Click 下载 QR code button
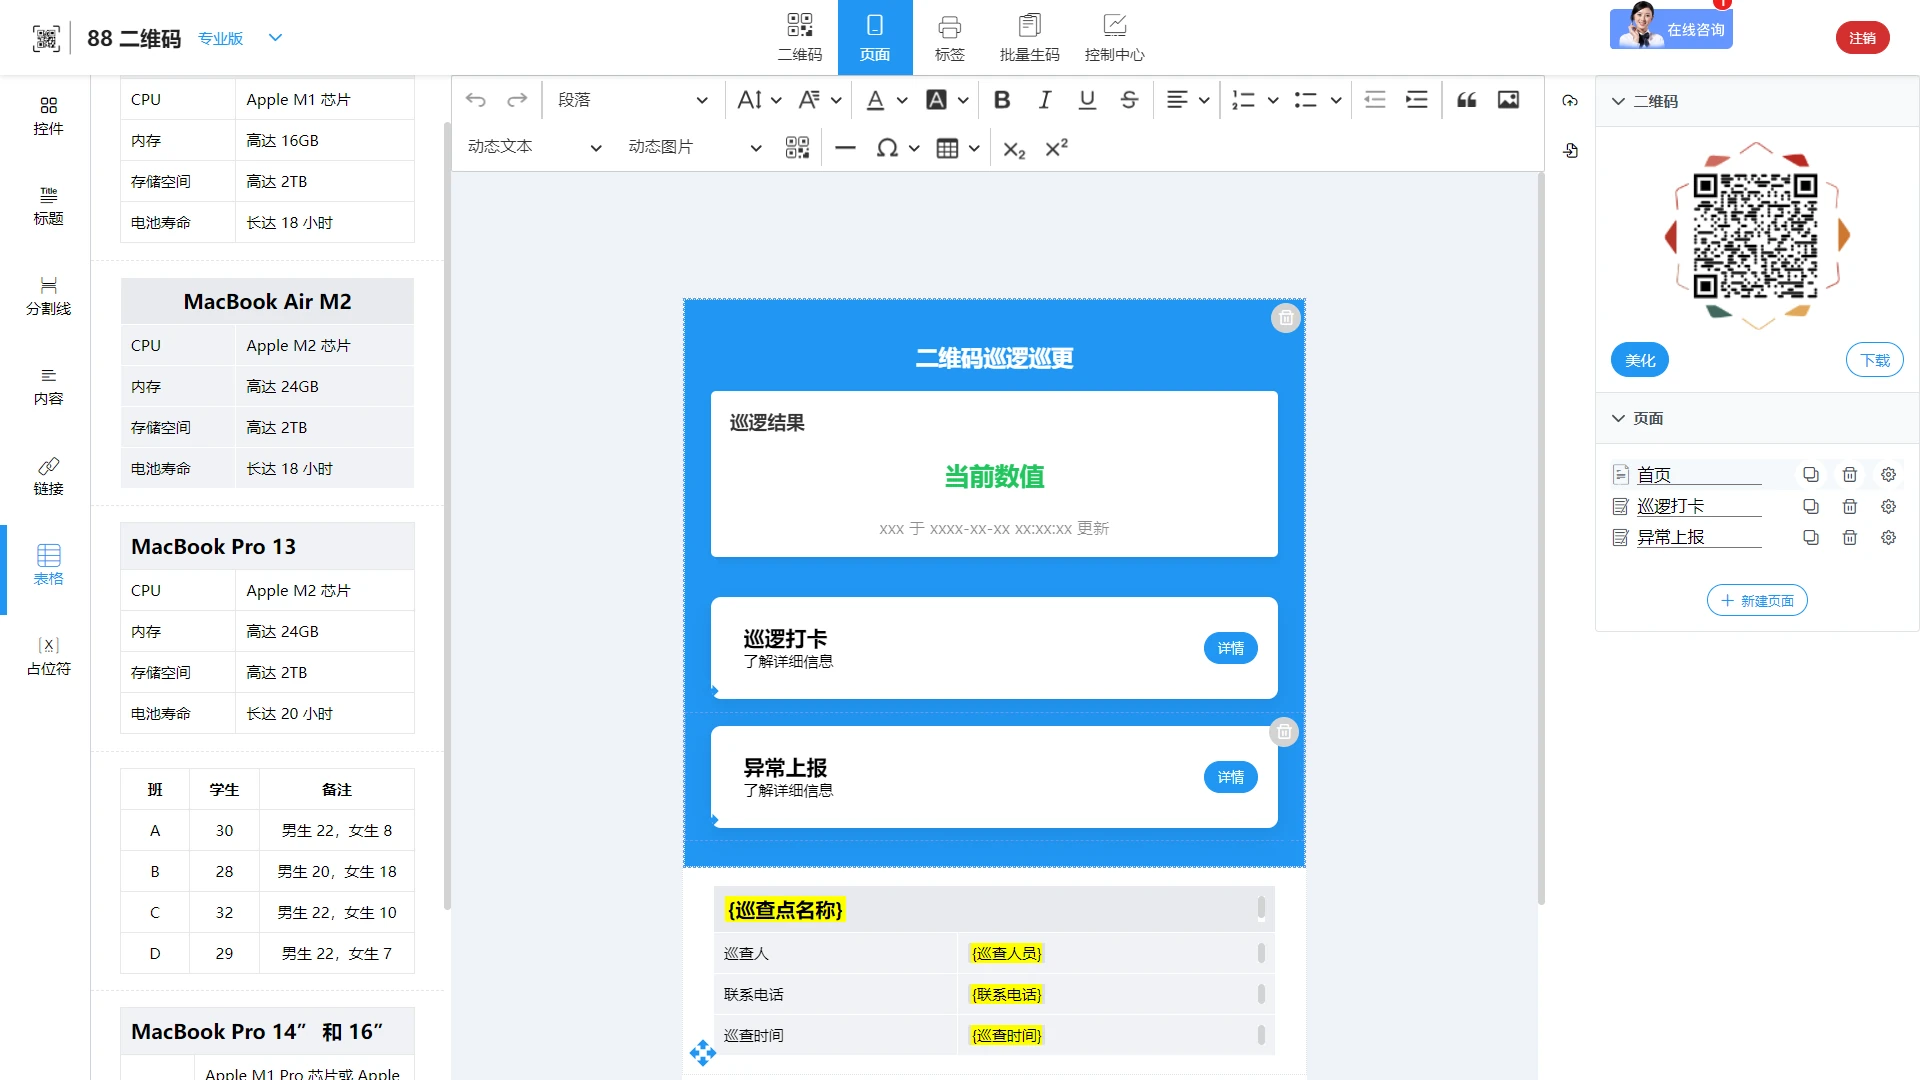Screen dimensions: 1920x1080 [1875, 360]
